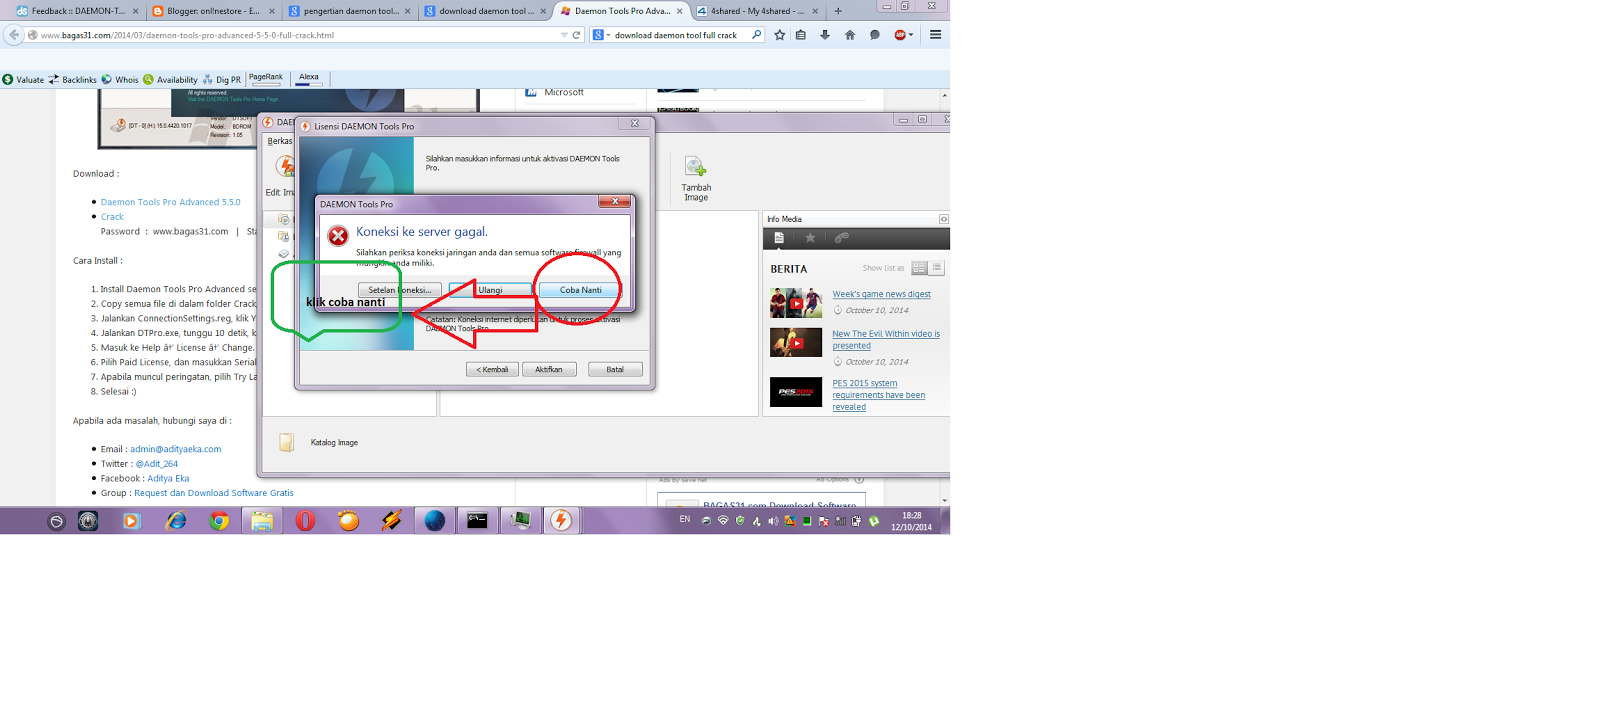Open Request dan Download Software Gratis link
1600x725 pixels.
(x=214, y=493)
